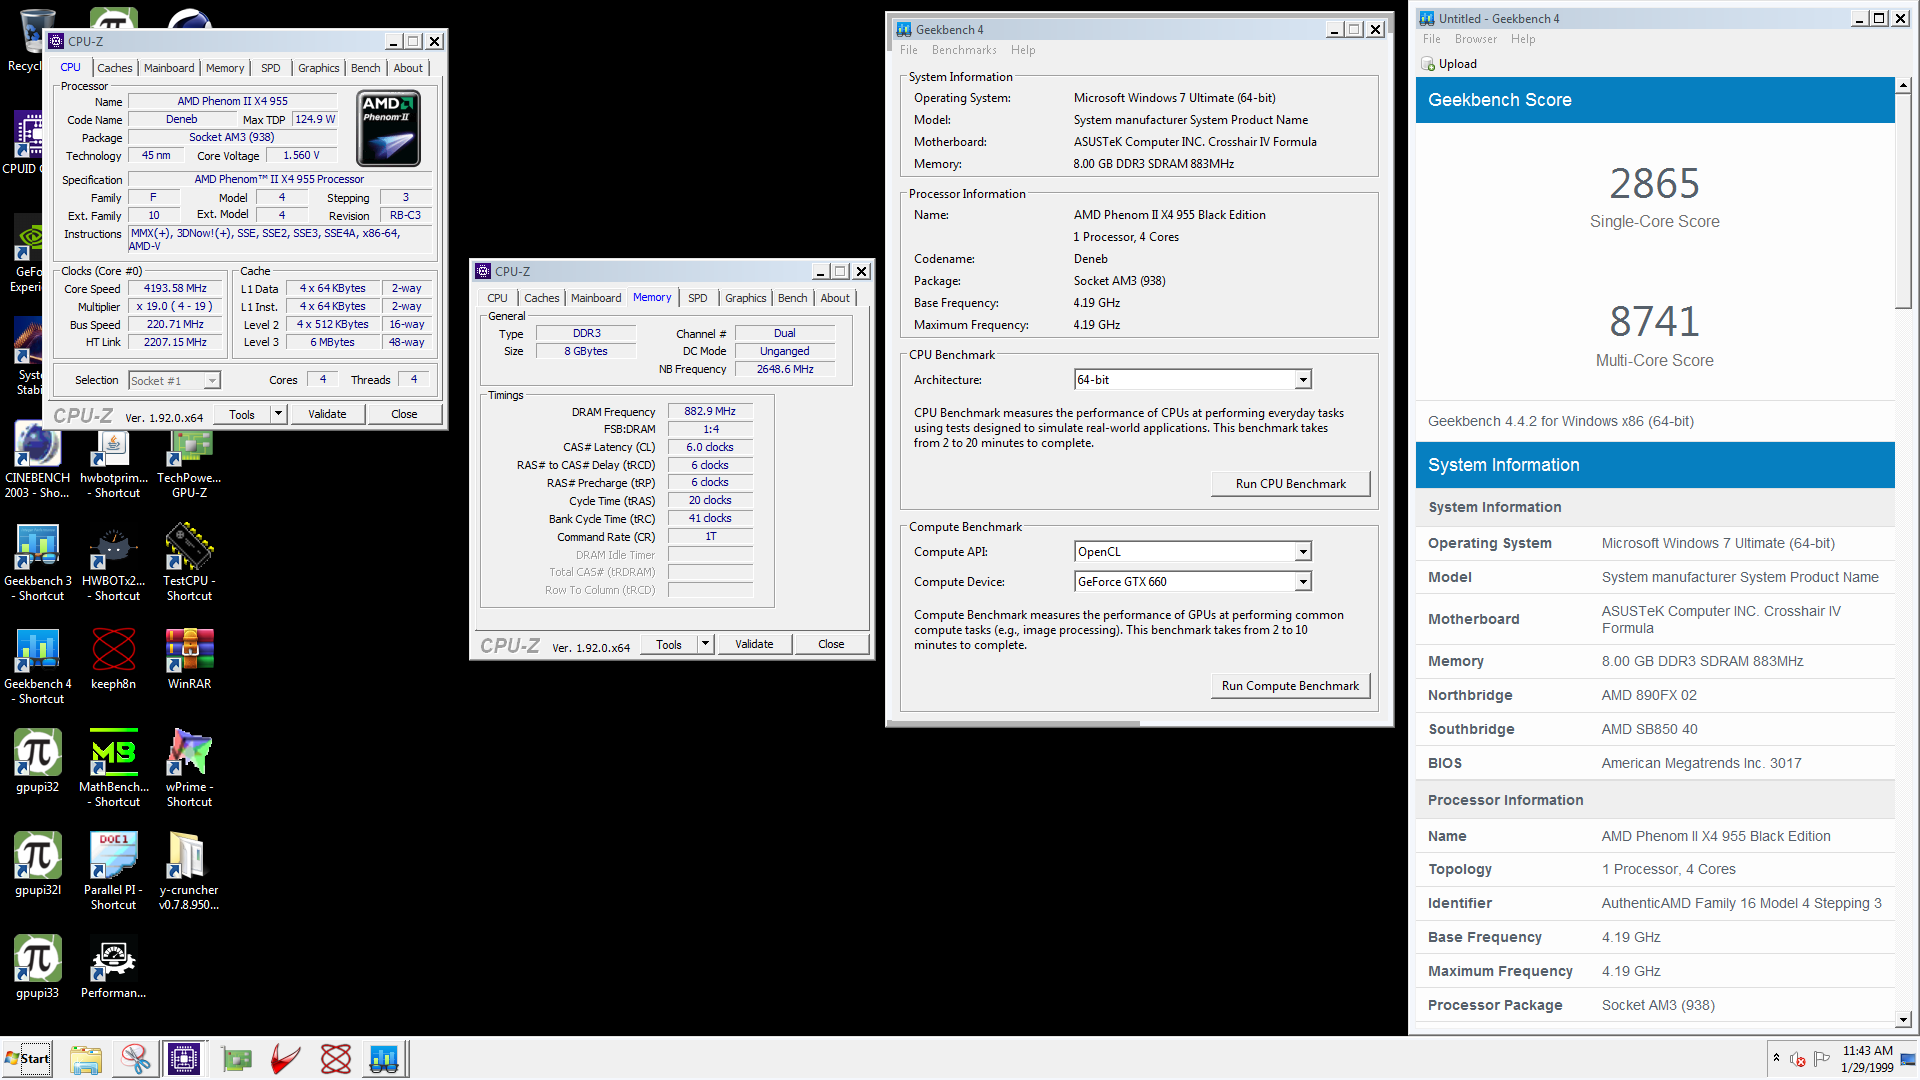This screenshot has height=1080, width=1920.
Task: Open the TestCPU shortcut icon
Action: point(189,562)
